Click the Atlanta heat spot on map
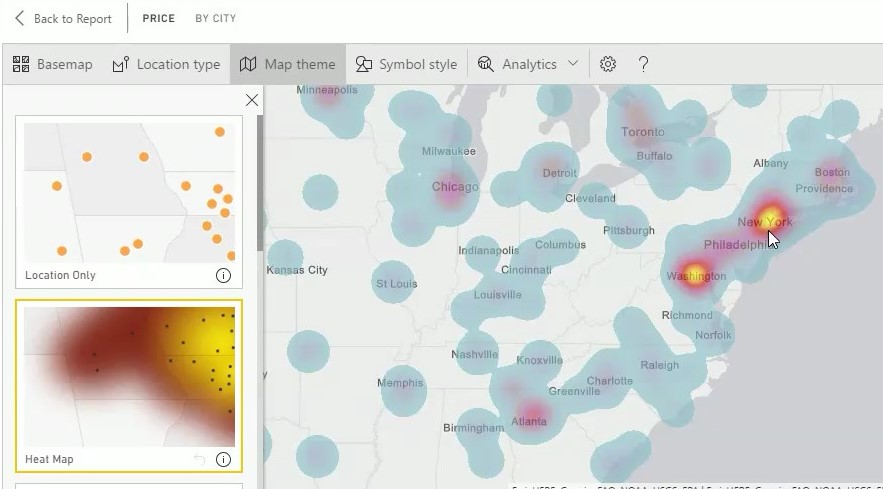 pos(531,413)
